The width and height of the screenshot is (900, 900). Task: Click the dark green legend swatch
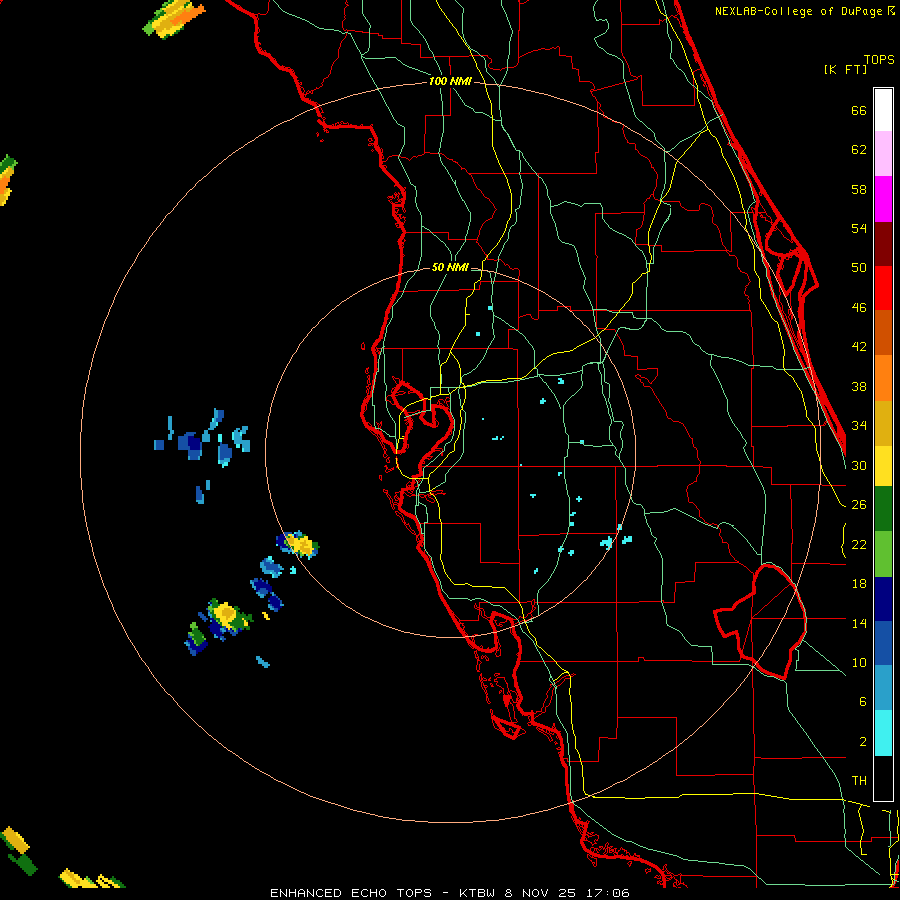[x=883, y=509]
